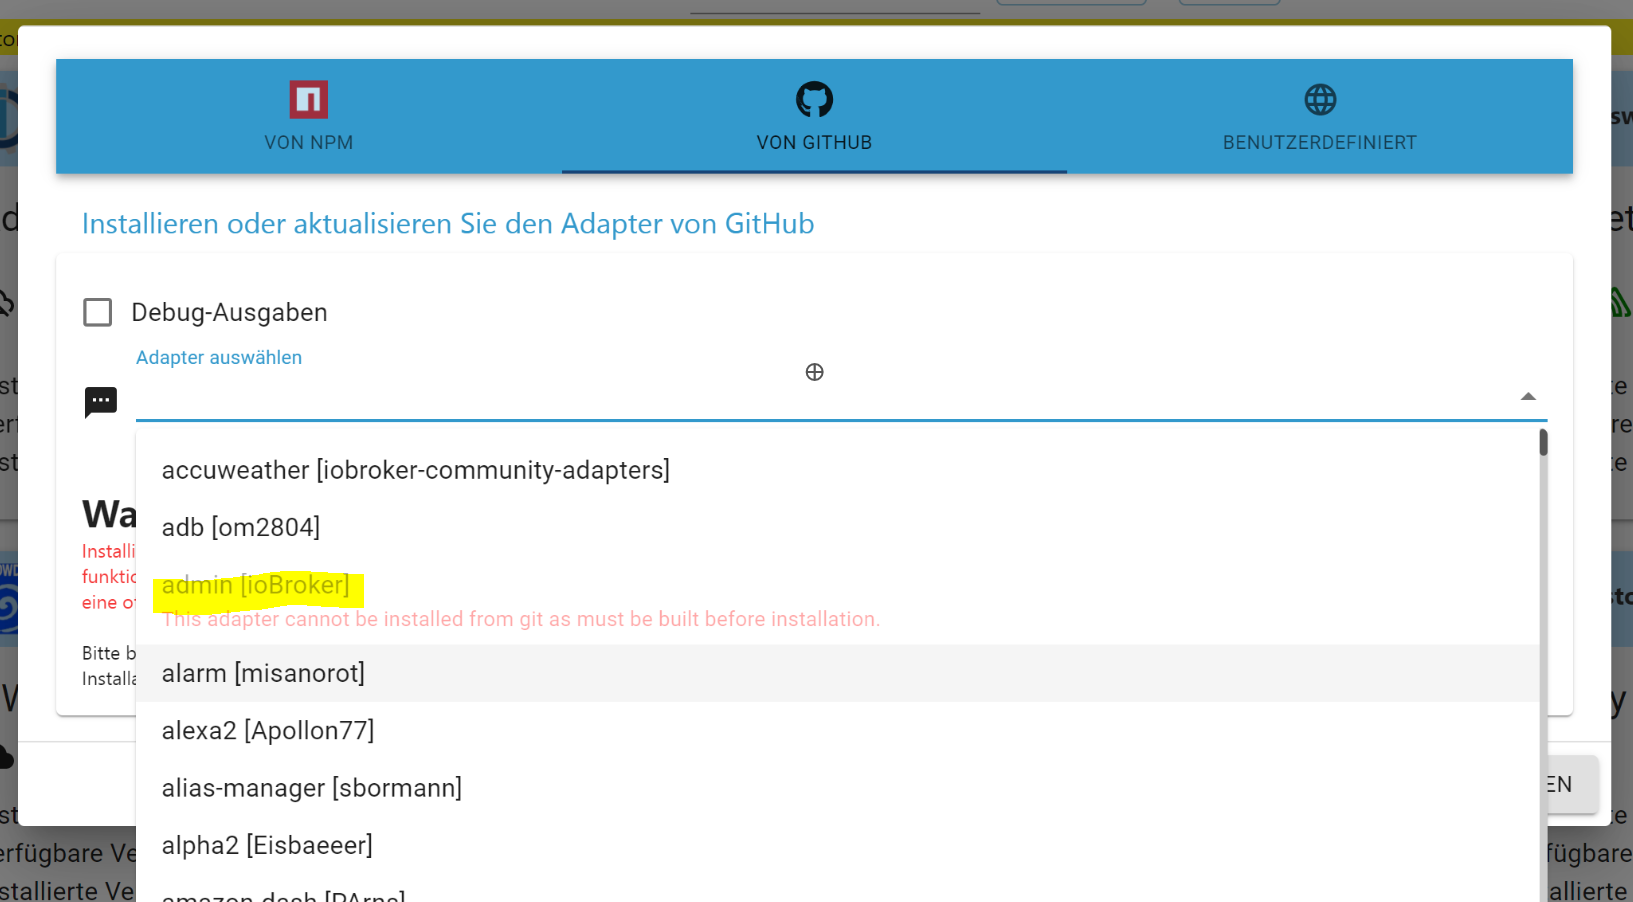This screenshot has height=902, width=1633.
Task: Click the dropdown list scrollbar
Action: [x=1541, y=445]
